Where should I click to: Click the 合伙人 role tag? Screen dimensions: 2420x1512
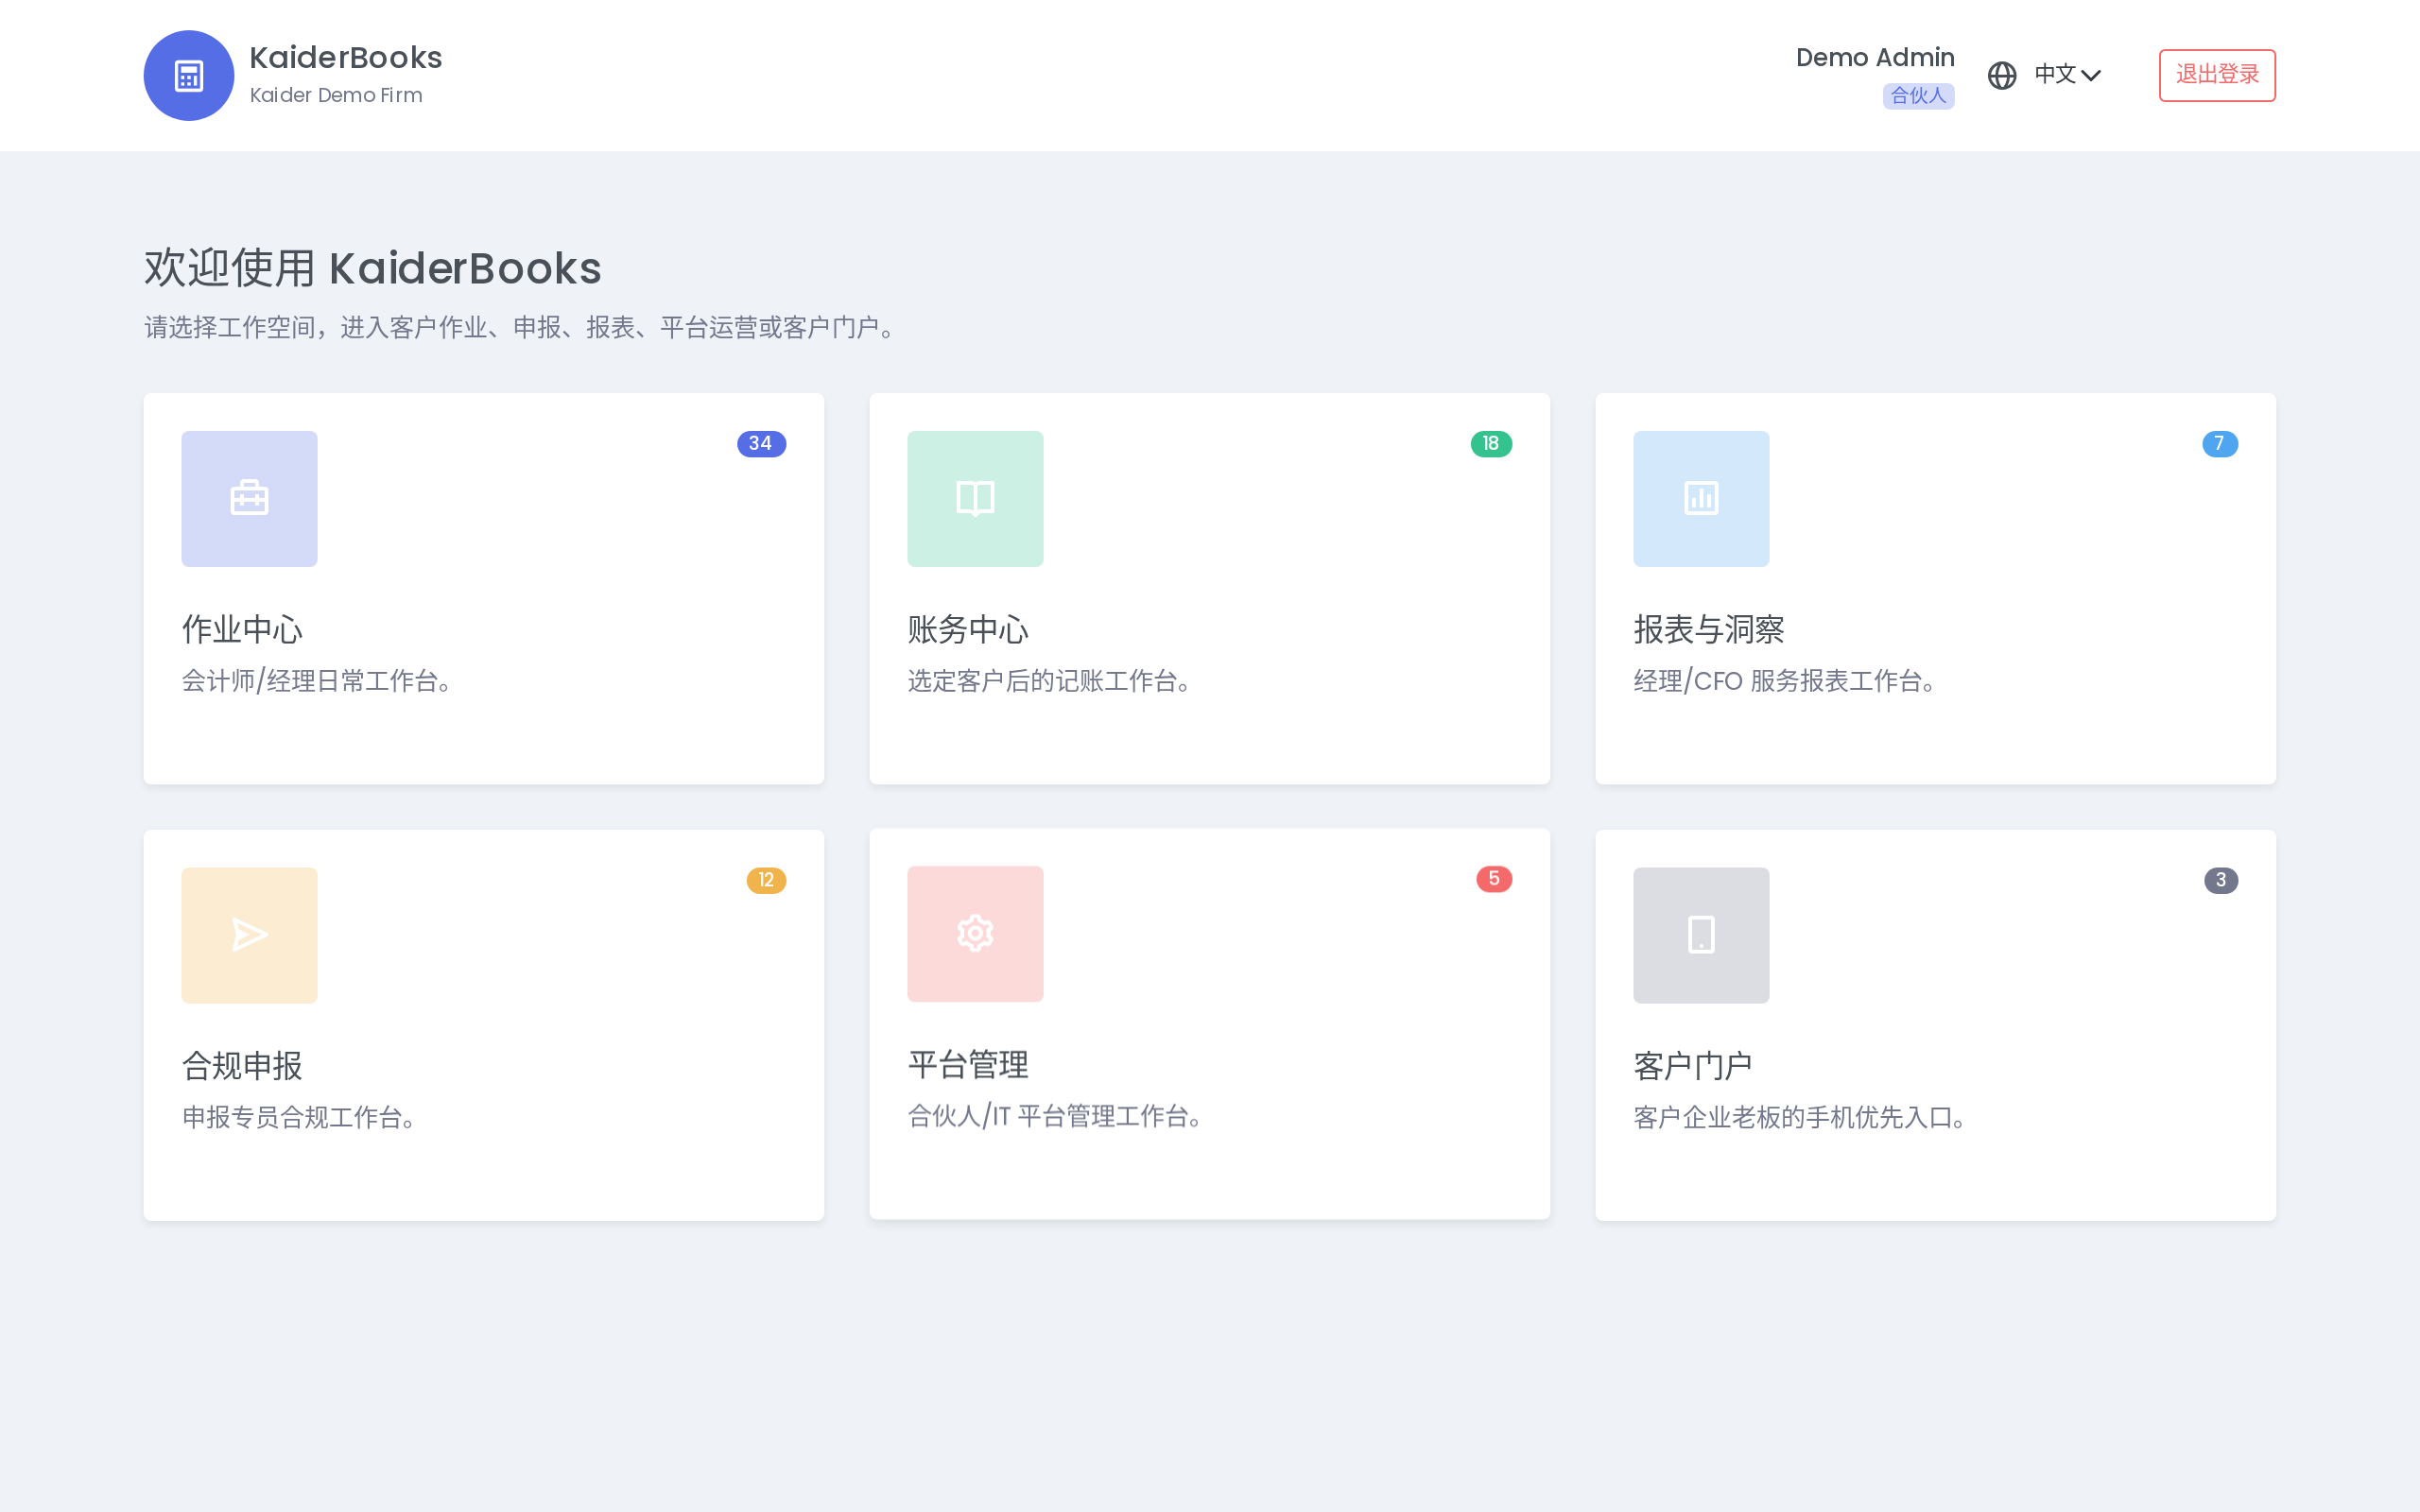pos(1918,96)
